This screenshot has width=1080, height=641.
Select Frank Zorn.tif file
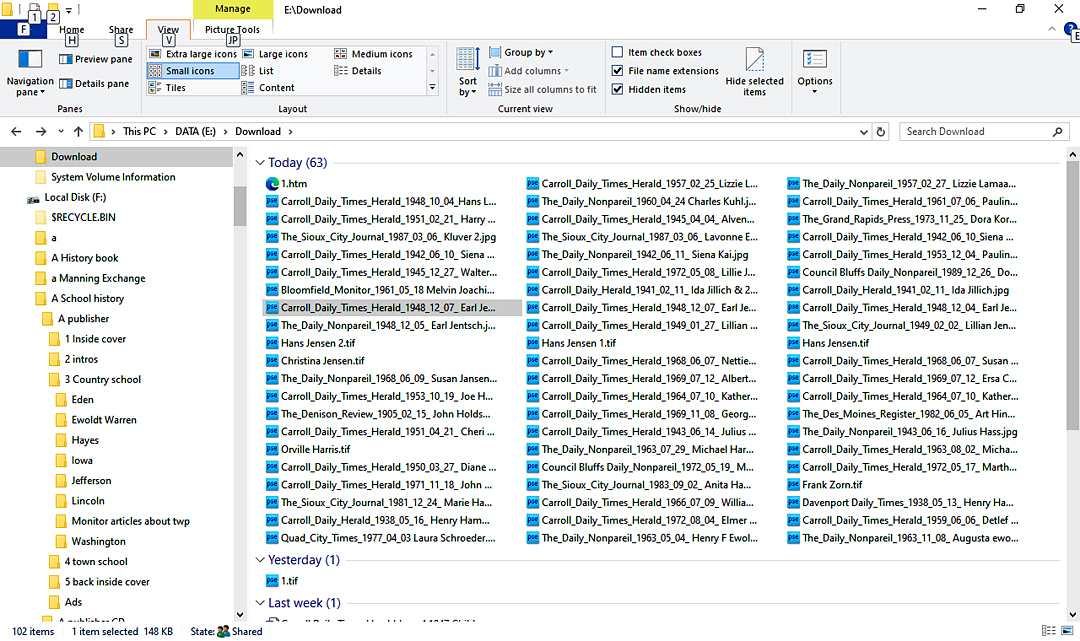tap(824, 485)
